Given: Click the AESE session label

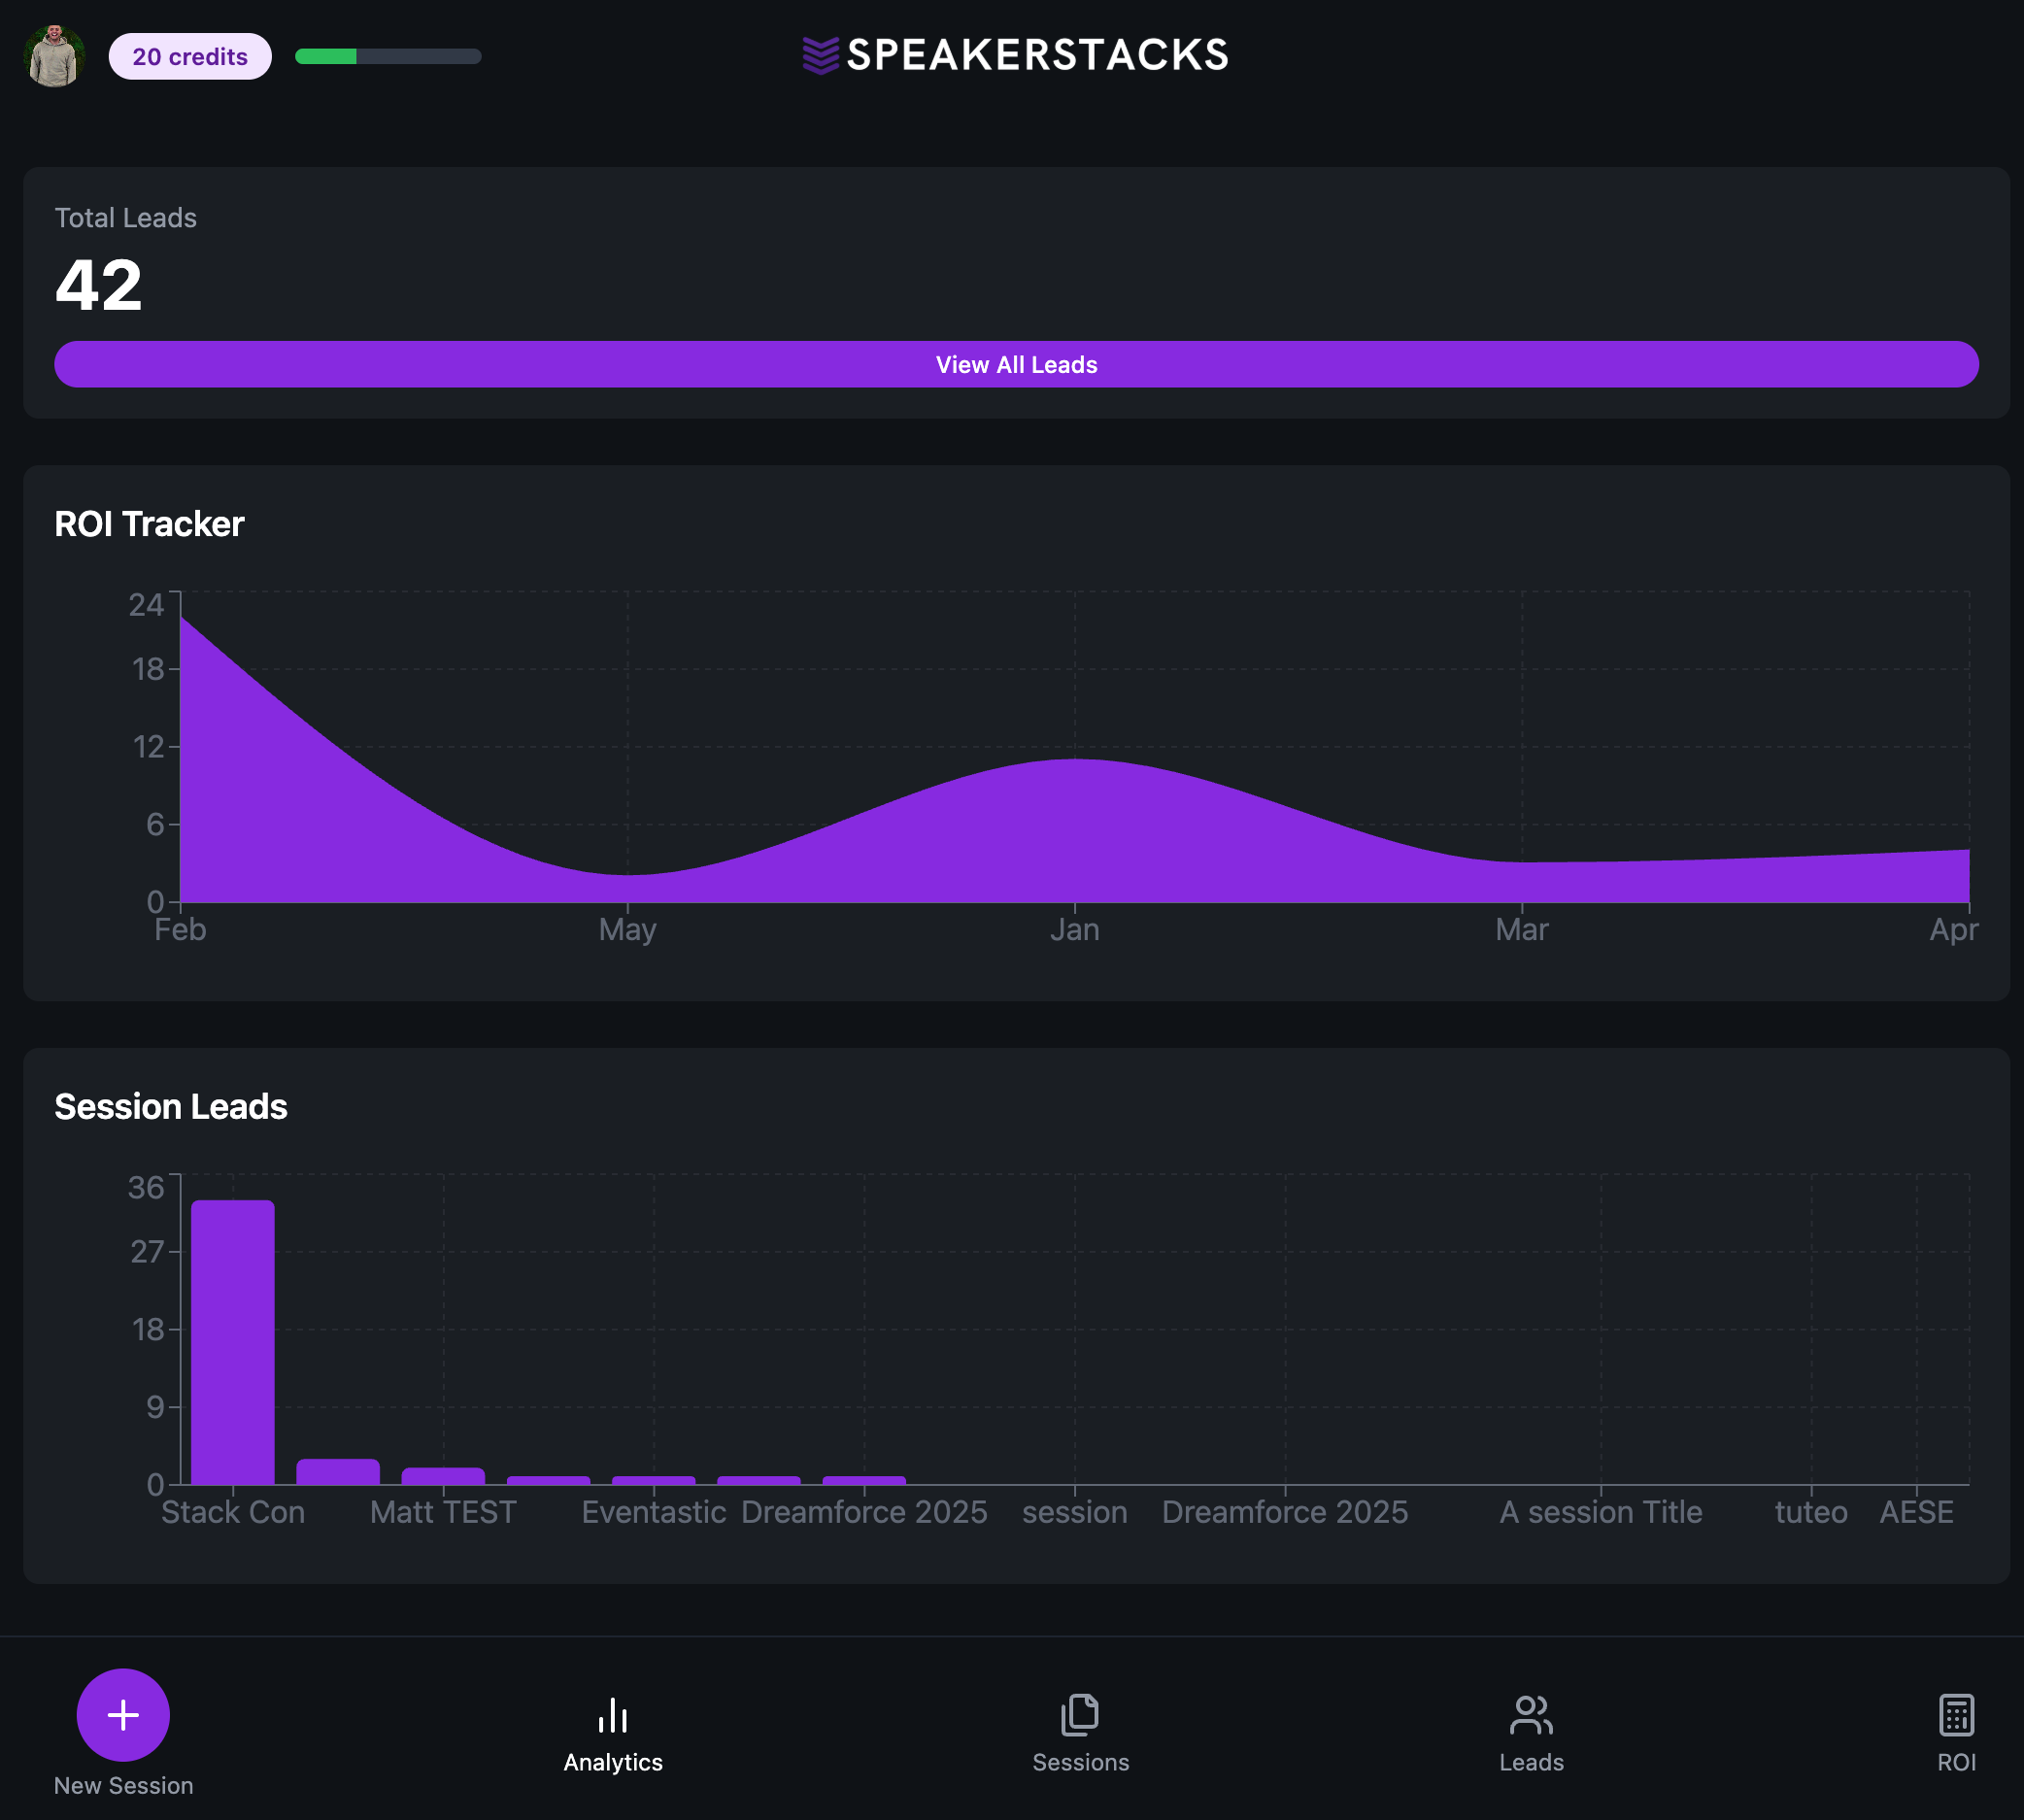Looking at the screenshot, I should tap(1917, 1512).
